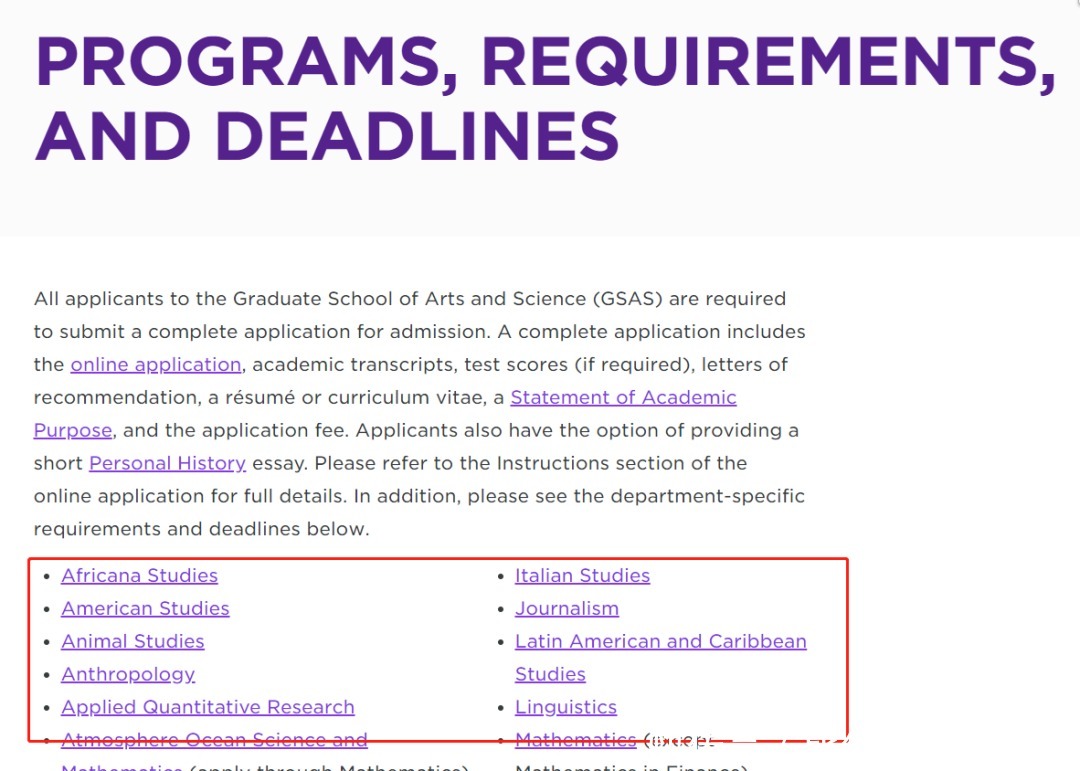Open the Latin American and Caribbean Studies link
1080x771 pixels.
click(660, 641)
